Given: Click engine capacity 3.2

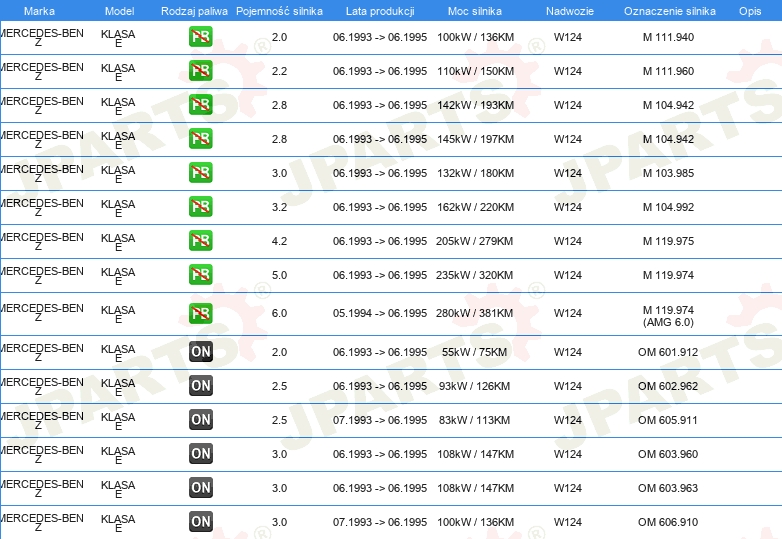Looking at the screenshot, I should click(279, 207).
